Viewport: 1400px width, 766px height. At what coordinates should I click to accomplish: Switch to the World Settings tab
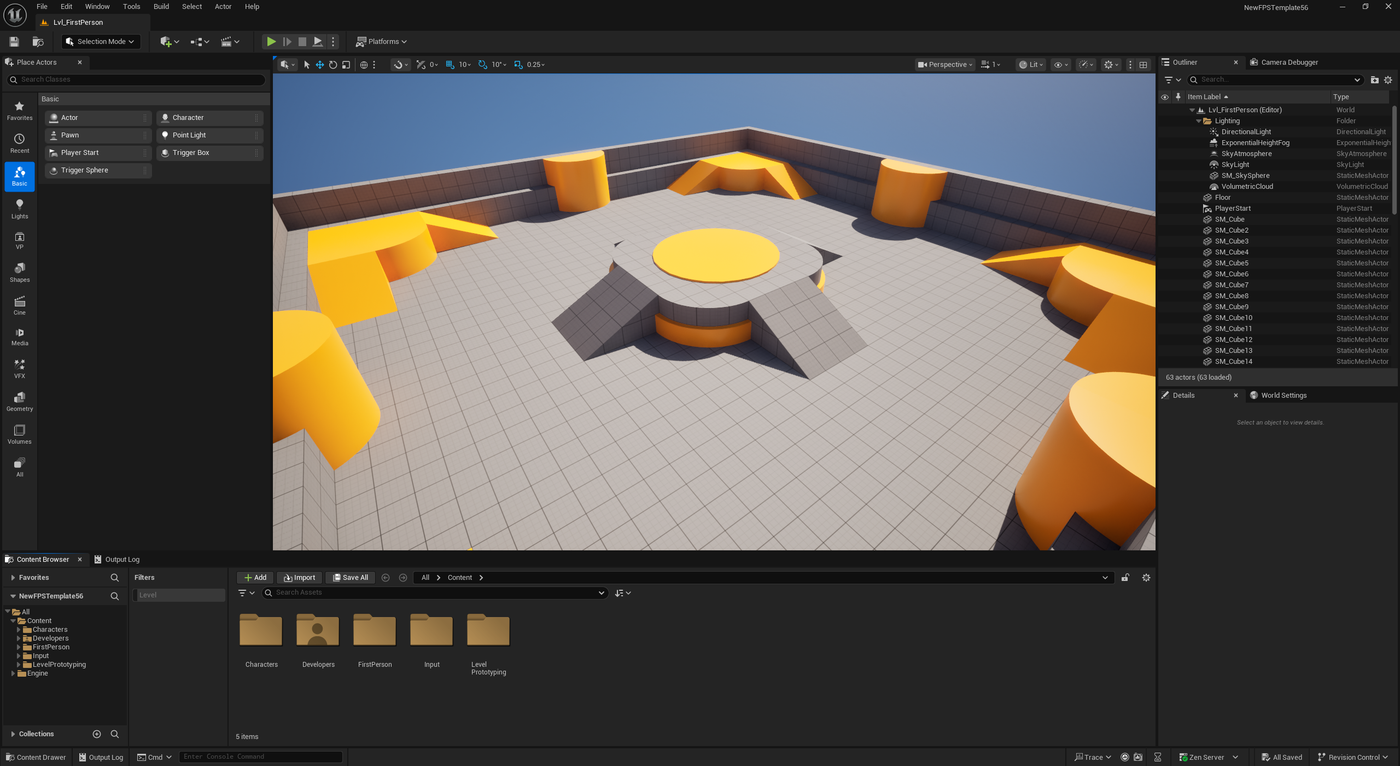click(1284, 395)
